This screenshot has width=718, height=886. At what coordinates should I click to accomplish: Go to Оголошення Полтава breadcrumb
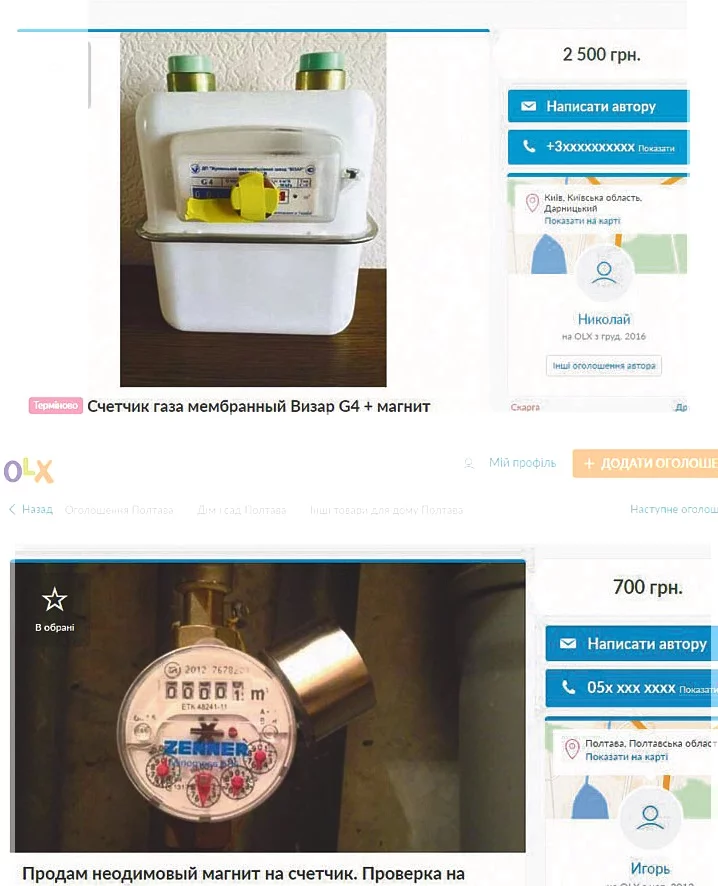pos(119,510)
